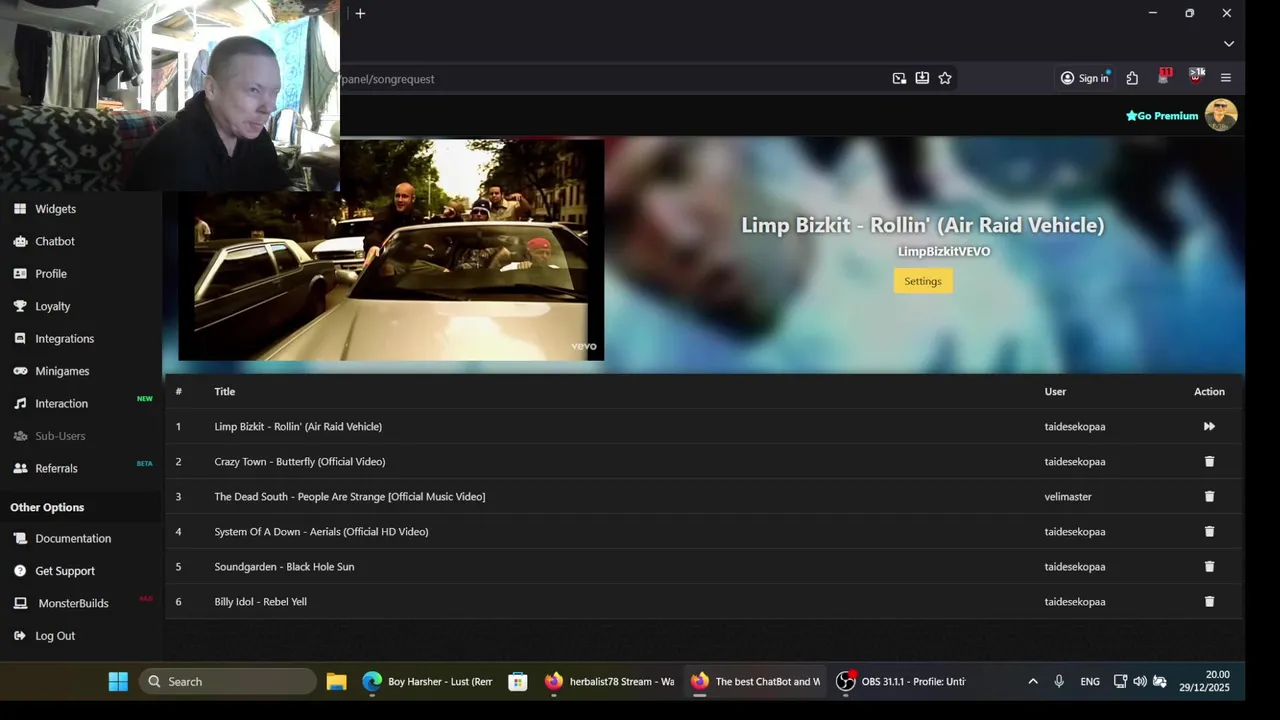Click the picture-in-picture icon in address bar
This screenshot has height=720, width=1280.
(899, 78)
